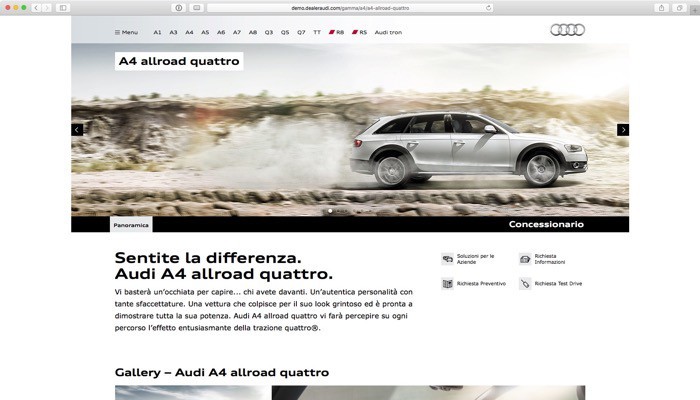The image size is (700, 400).
Task: Switch to the Panoramica tab
Action: click(x=131, y=225)
